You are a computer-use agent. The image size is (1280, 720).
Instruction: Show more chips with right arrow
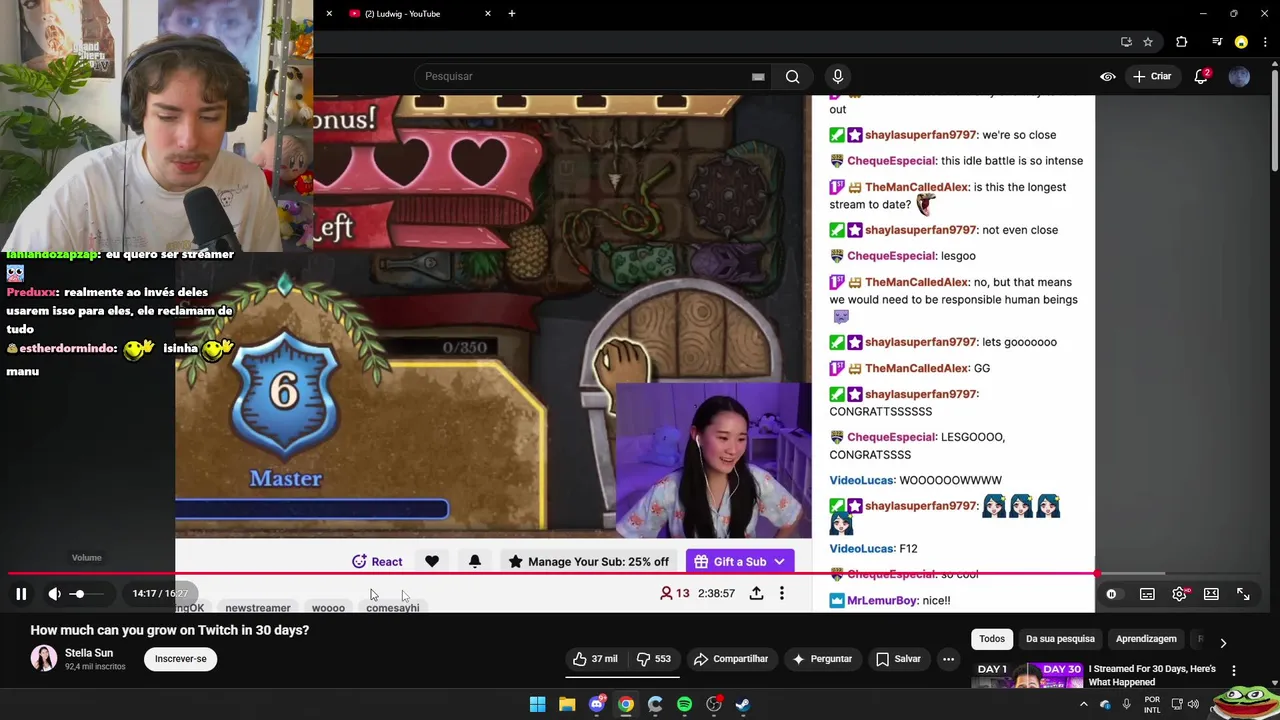pos(1222,643)
